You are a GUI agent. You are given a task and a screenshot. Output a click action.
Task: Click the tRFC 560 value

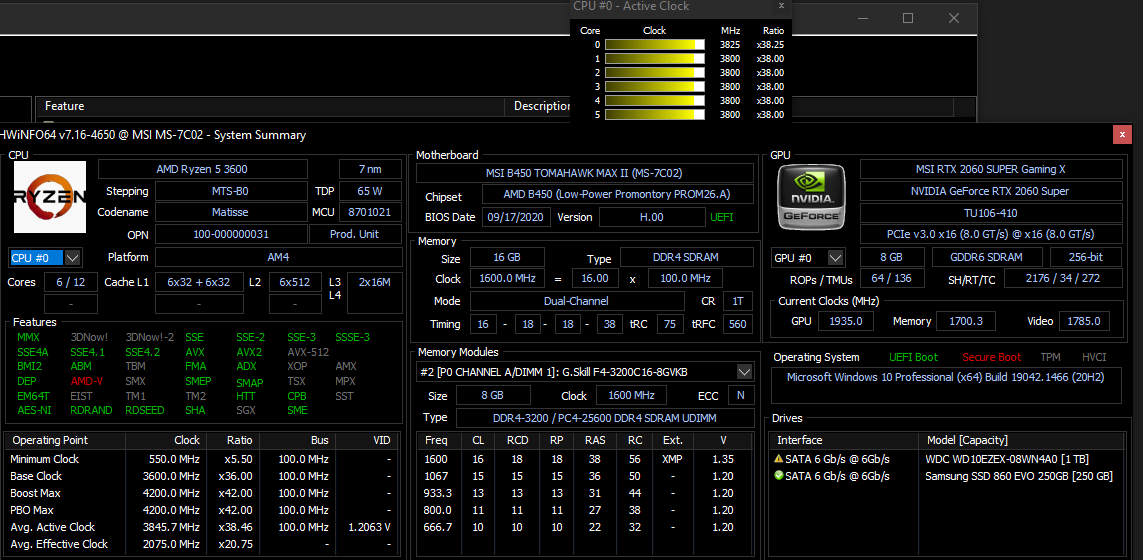click(x=738, y=324)
